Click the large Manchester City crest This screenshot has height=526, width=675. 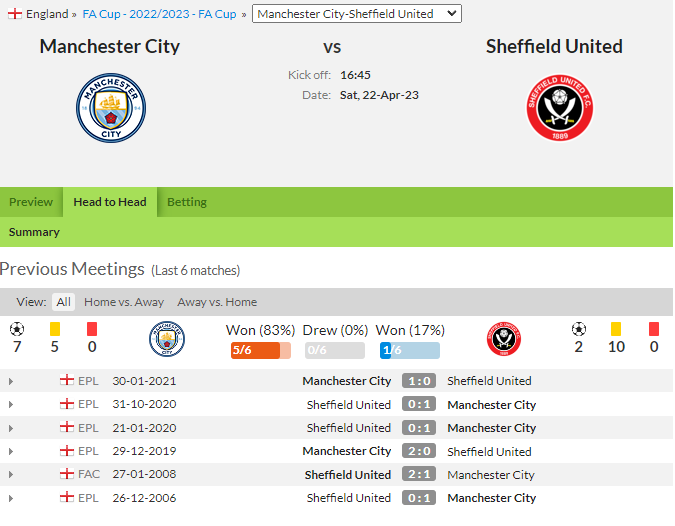click(x=111, y=108)
